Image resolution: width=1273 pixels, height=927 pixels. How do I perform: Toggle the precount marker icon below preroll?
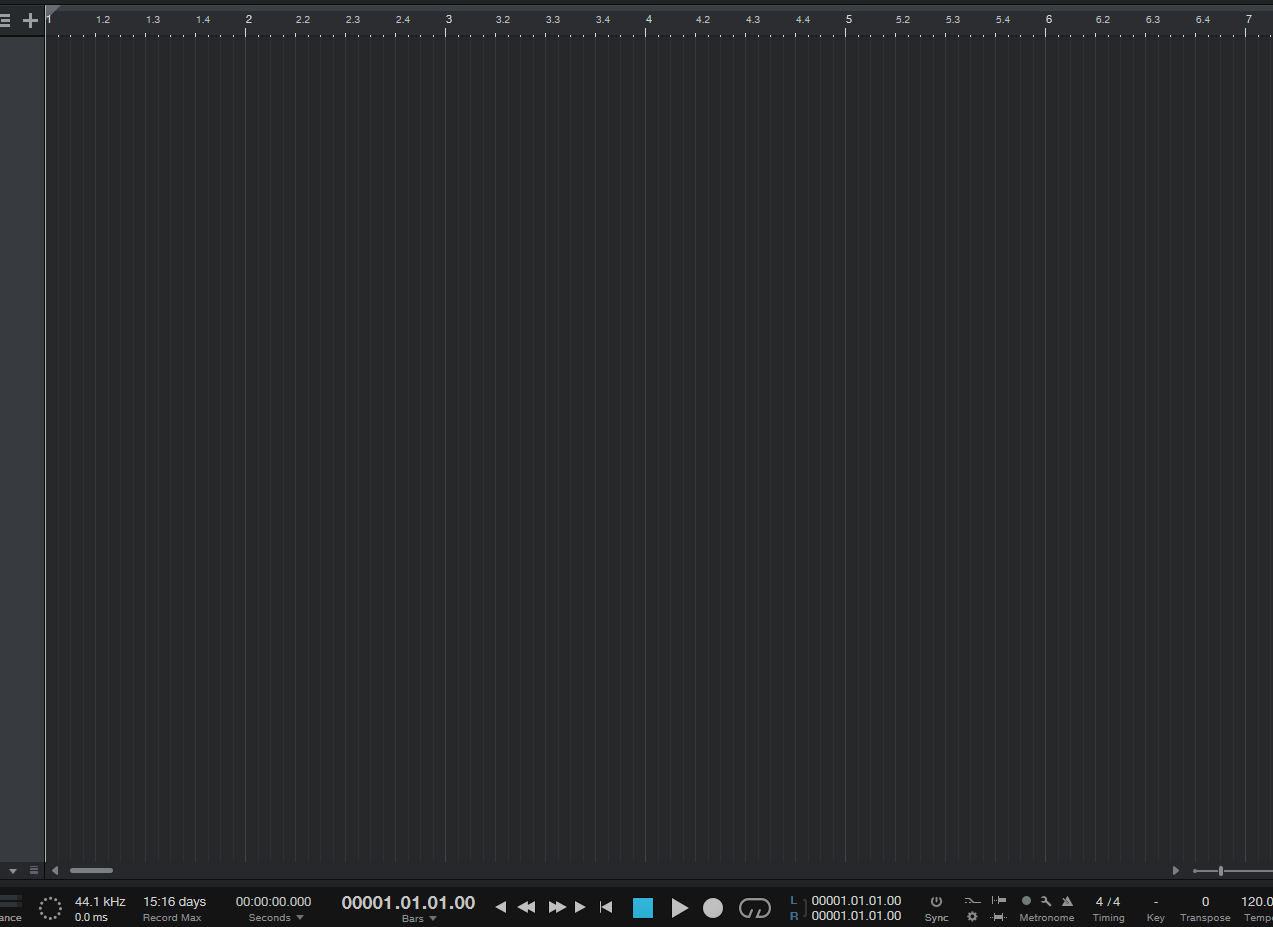[x=999, y=916]
